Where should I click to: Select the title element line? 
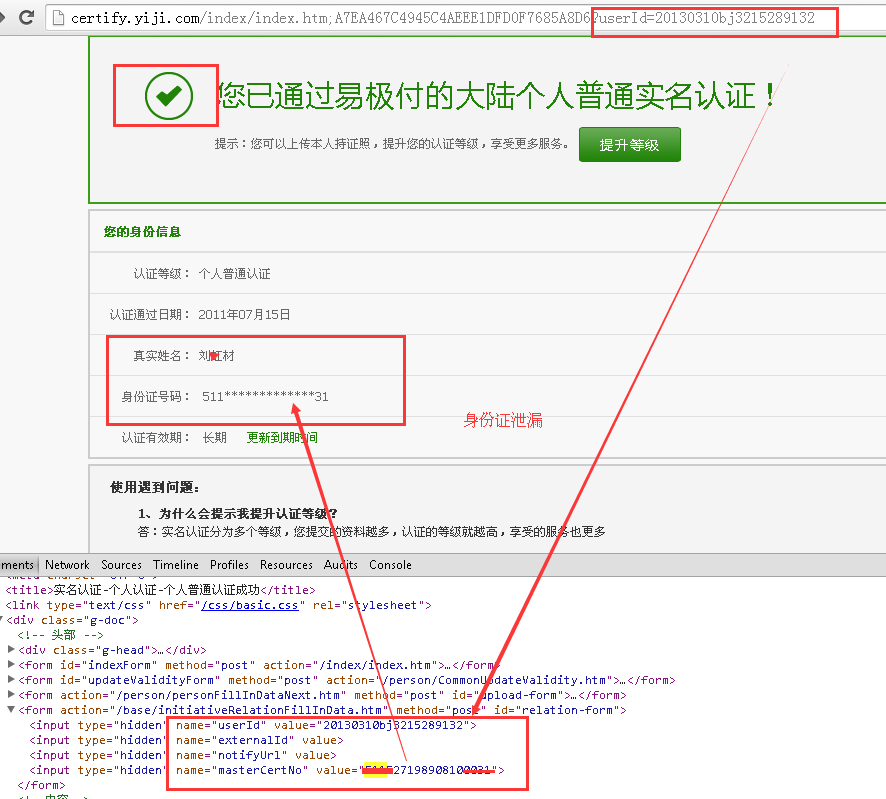(160, 590)
